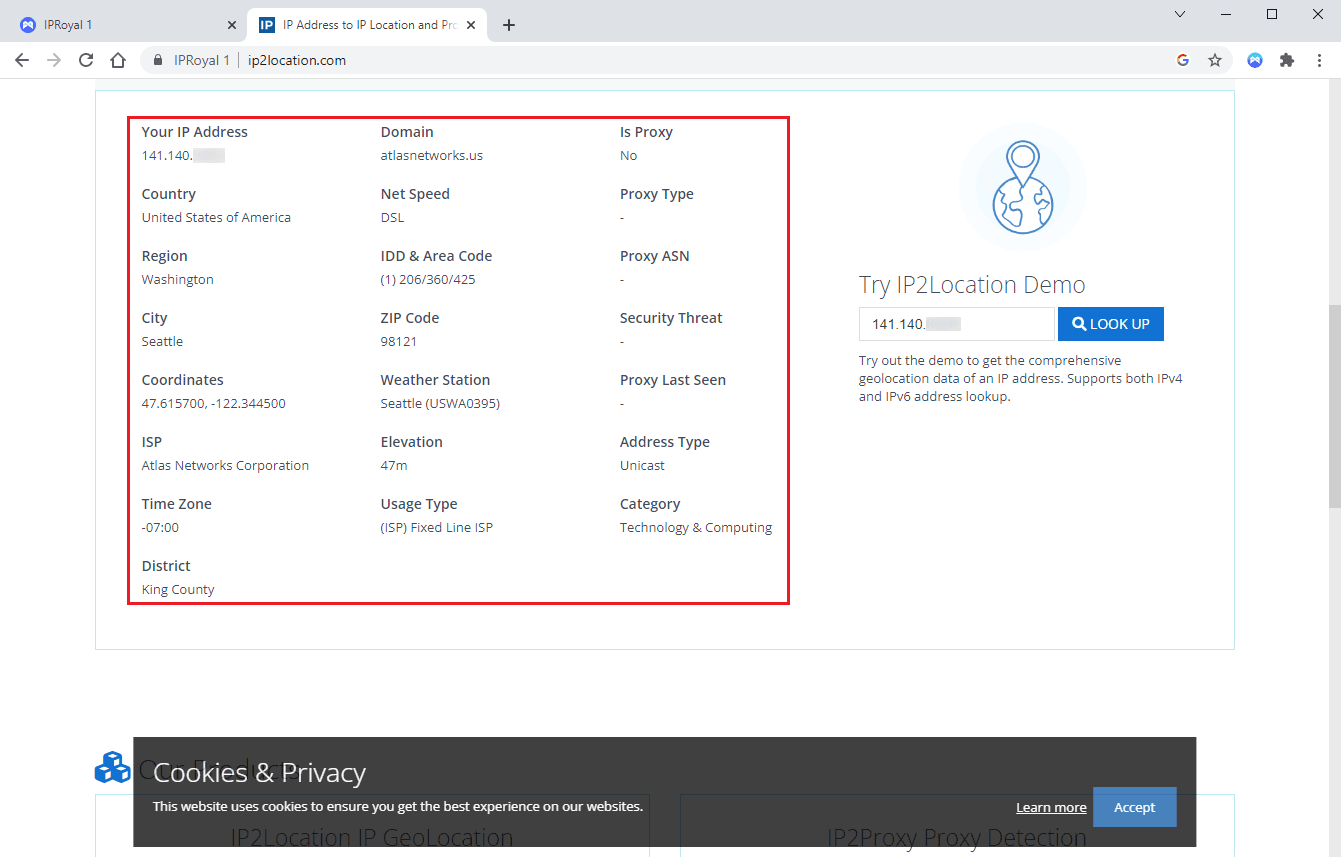The height and width of the screenshot is (857, 1341).
Task: Click the Time Zone value -07:00
Action: pos(160,528)
